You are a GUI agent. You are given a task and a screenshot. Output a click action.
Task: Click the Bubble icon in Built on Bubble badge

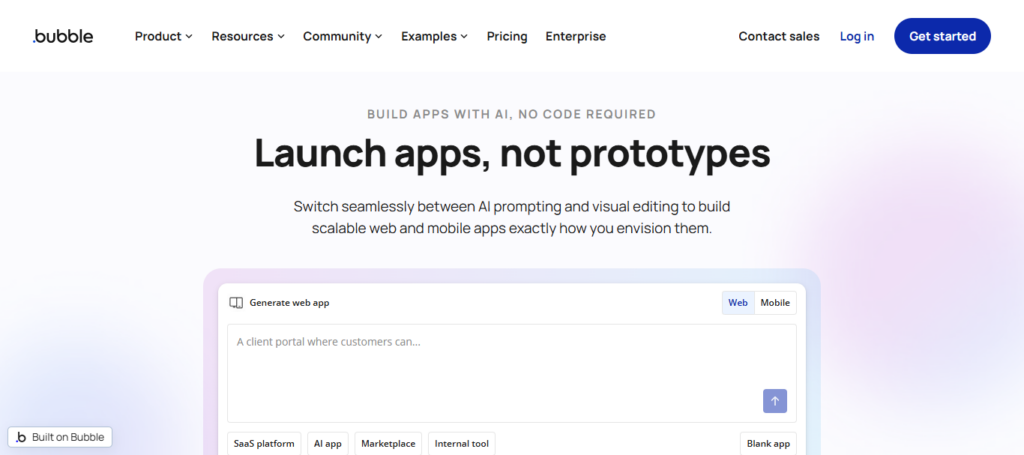pos(21,437)
